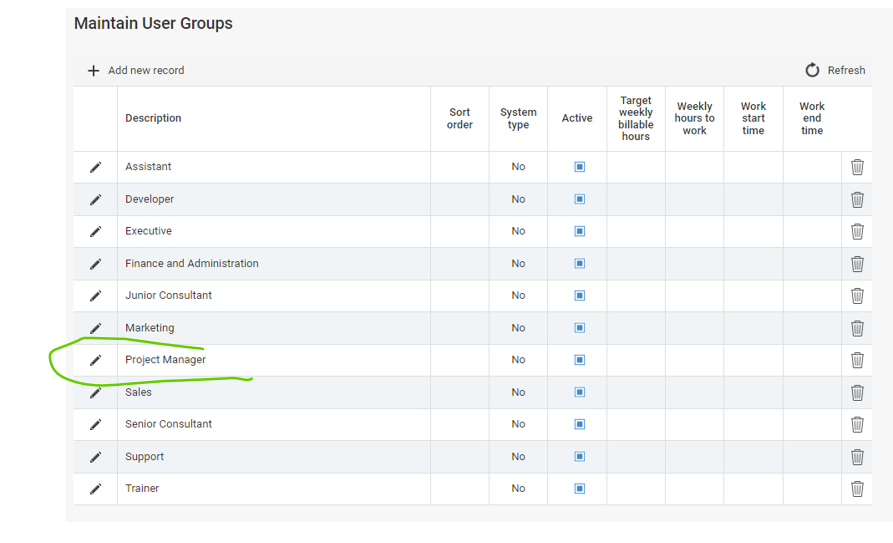The image size is (893, 543).
Task: Delete the Assistant group using trash icon
Action: (857, 167)
